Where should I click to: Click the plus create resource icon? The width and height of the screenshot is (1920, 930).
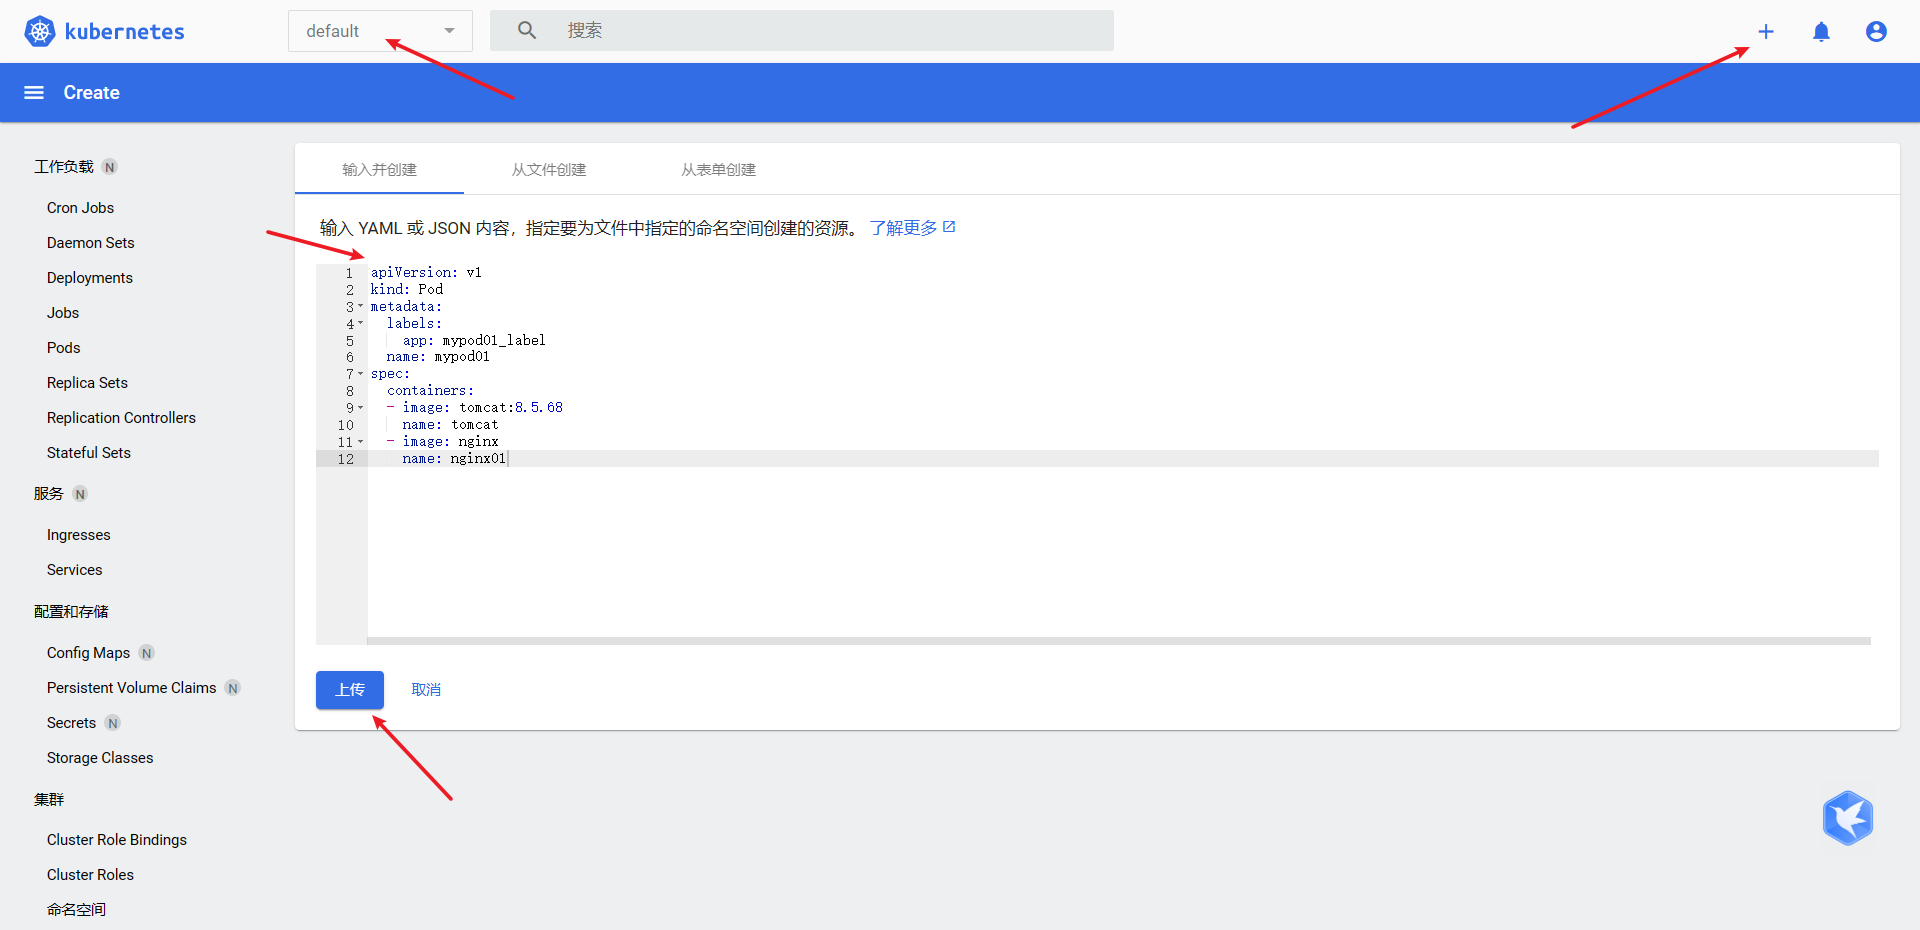pyautogui.click(x=1766, y=31)
